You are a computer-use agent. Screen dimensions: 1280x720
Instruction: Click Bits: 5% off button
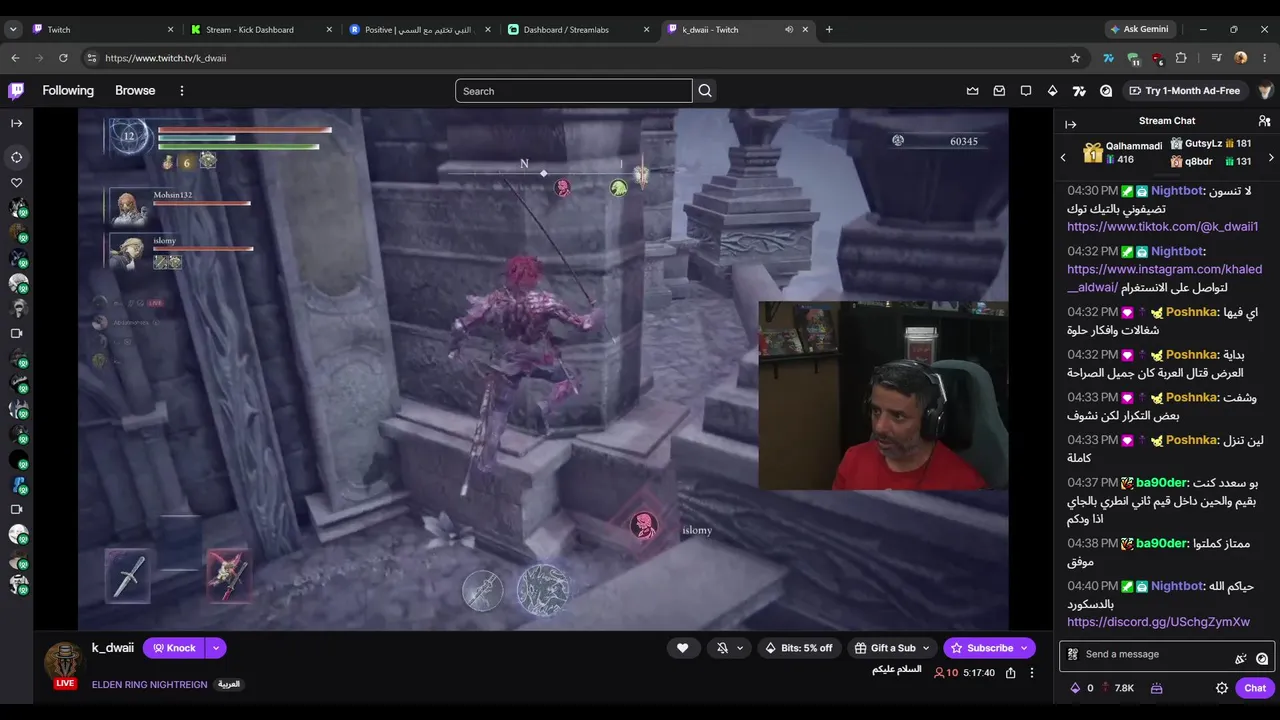coord(798,648)
